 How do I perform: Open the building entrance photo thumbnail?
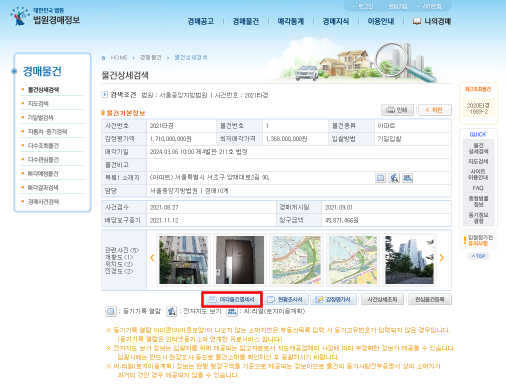[183, 260]
